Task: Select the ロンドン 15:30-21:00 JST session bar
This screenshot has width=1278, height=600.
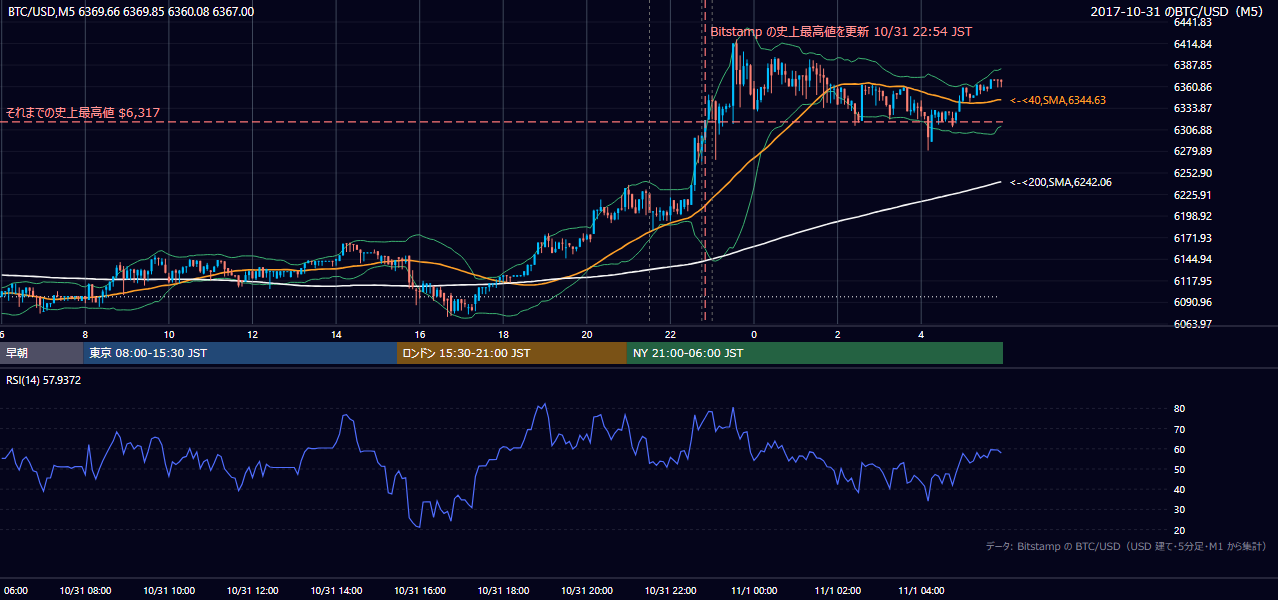Action: (x=512, y=353)
